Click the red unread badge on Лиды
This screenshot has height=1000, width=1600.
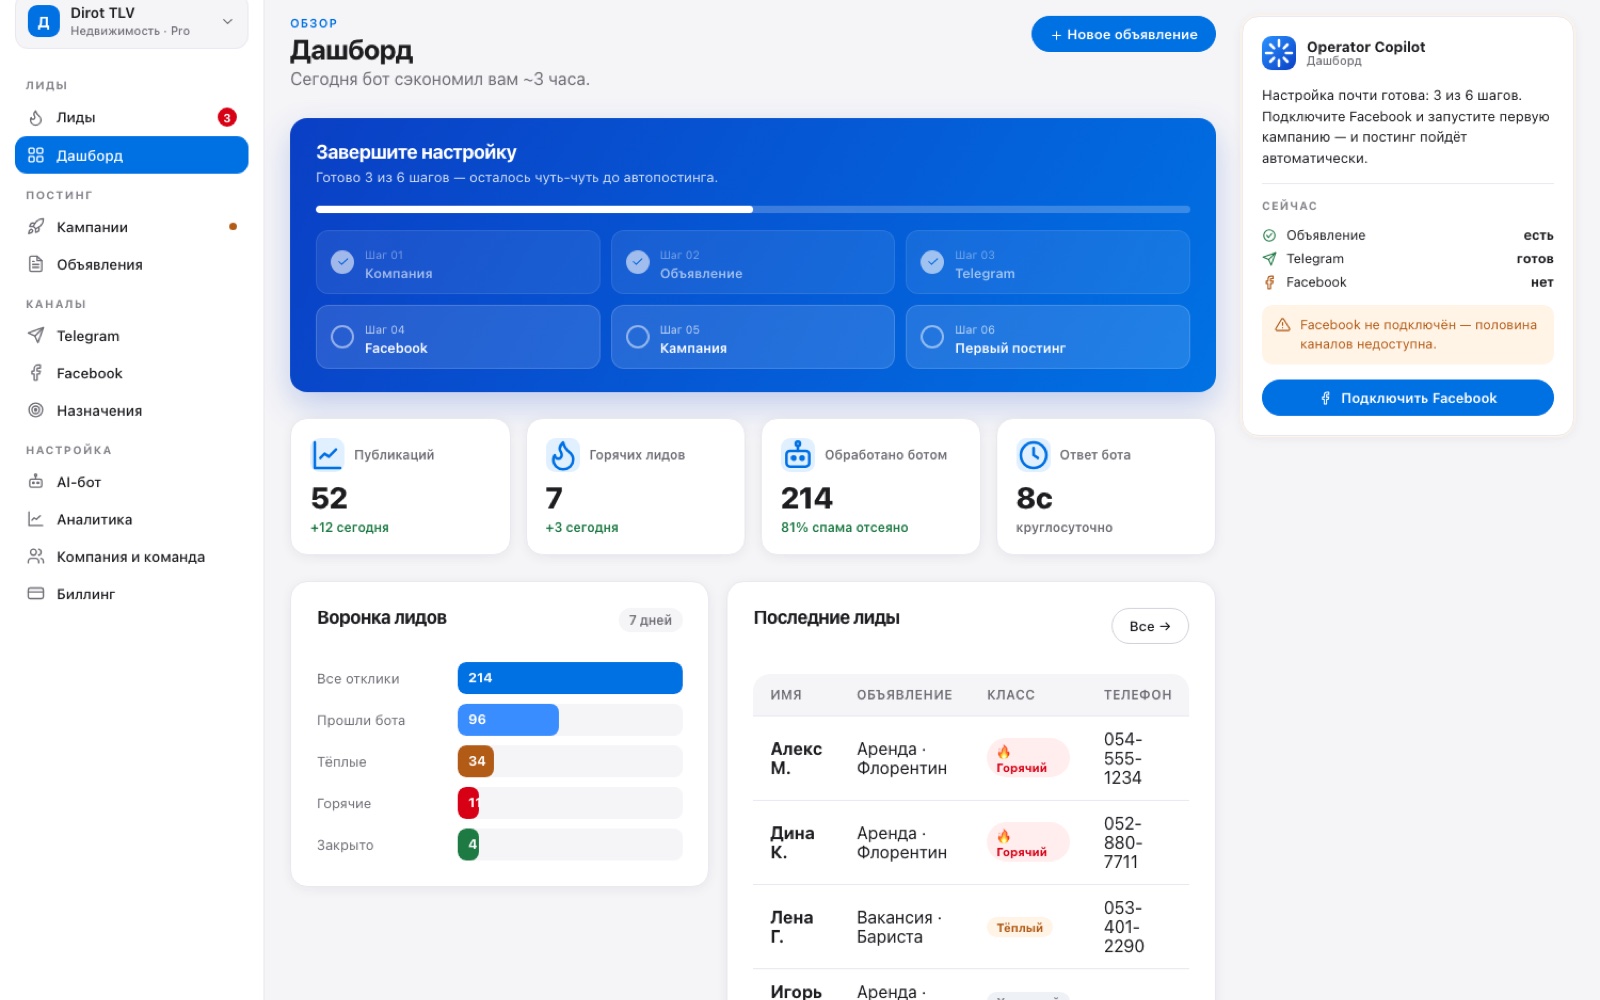coord(227,118)
